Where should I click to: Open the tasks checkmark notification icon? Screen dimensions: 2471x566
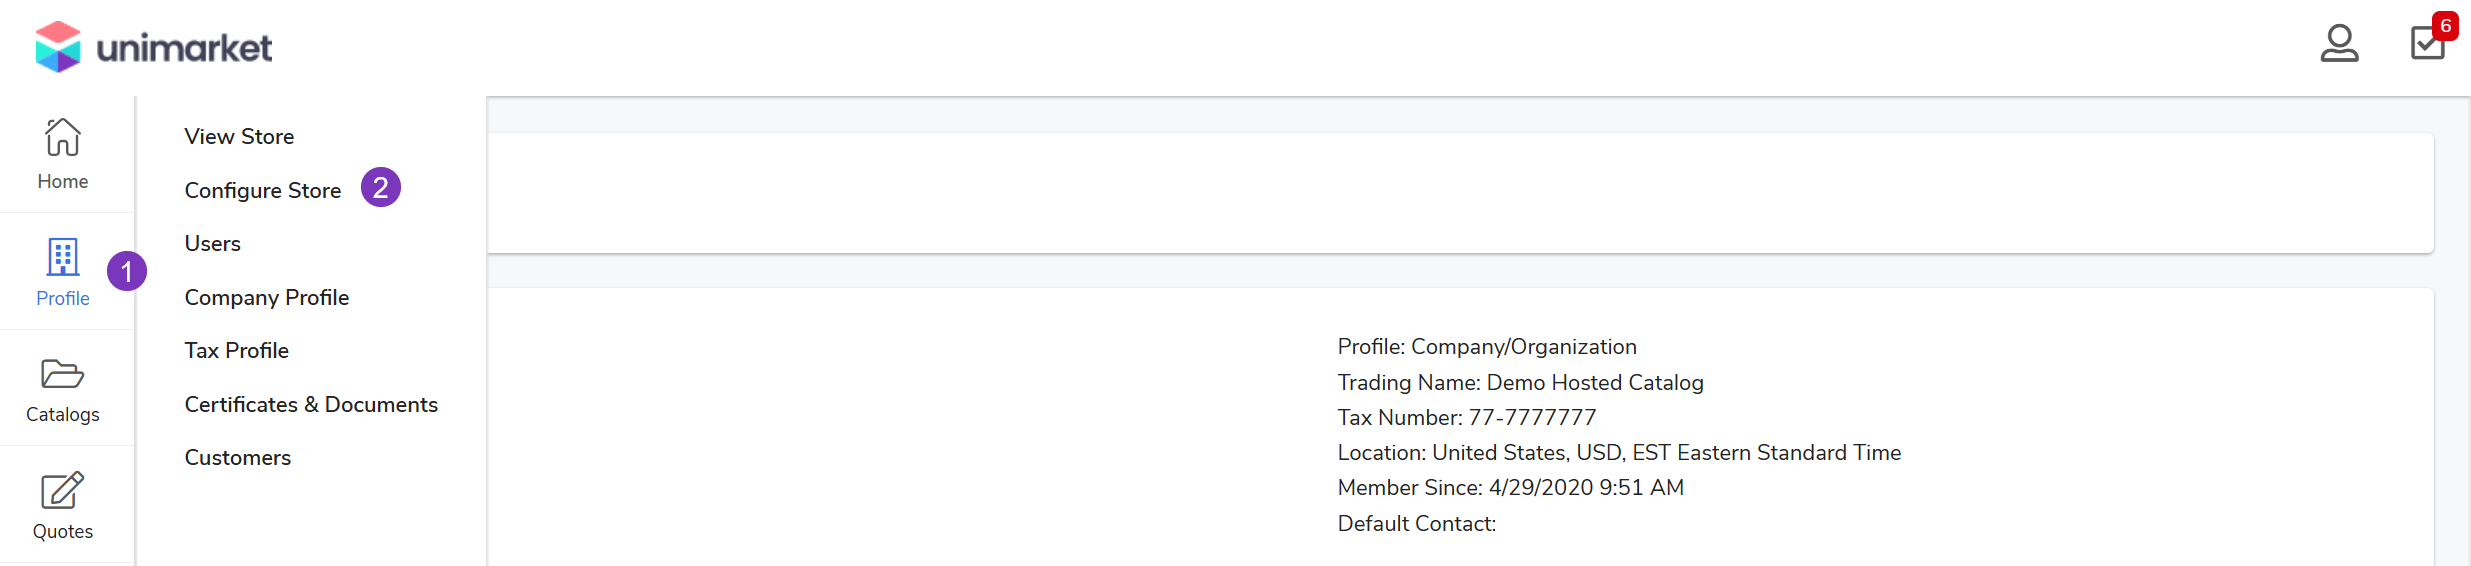click(x=2427, y=44)
